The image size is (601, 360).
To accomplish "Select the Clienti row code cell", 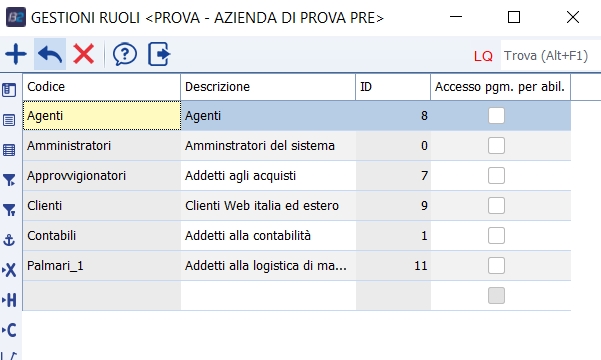I will (x=102, y=206).
